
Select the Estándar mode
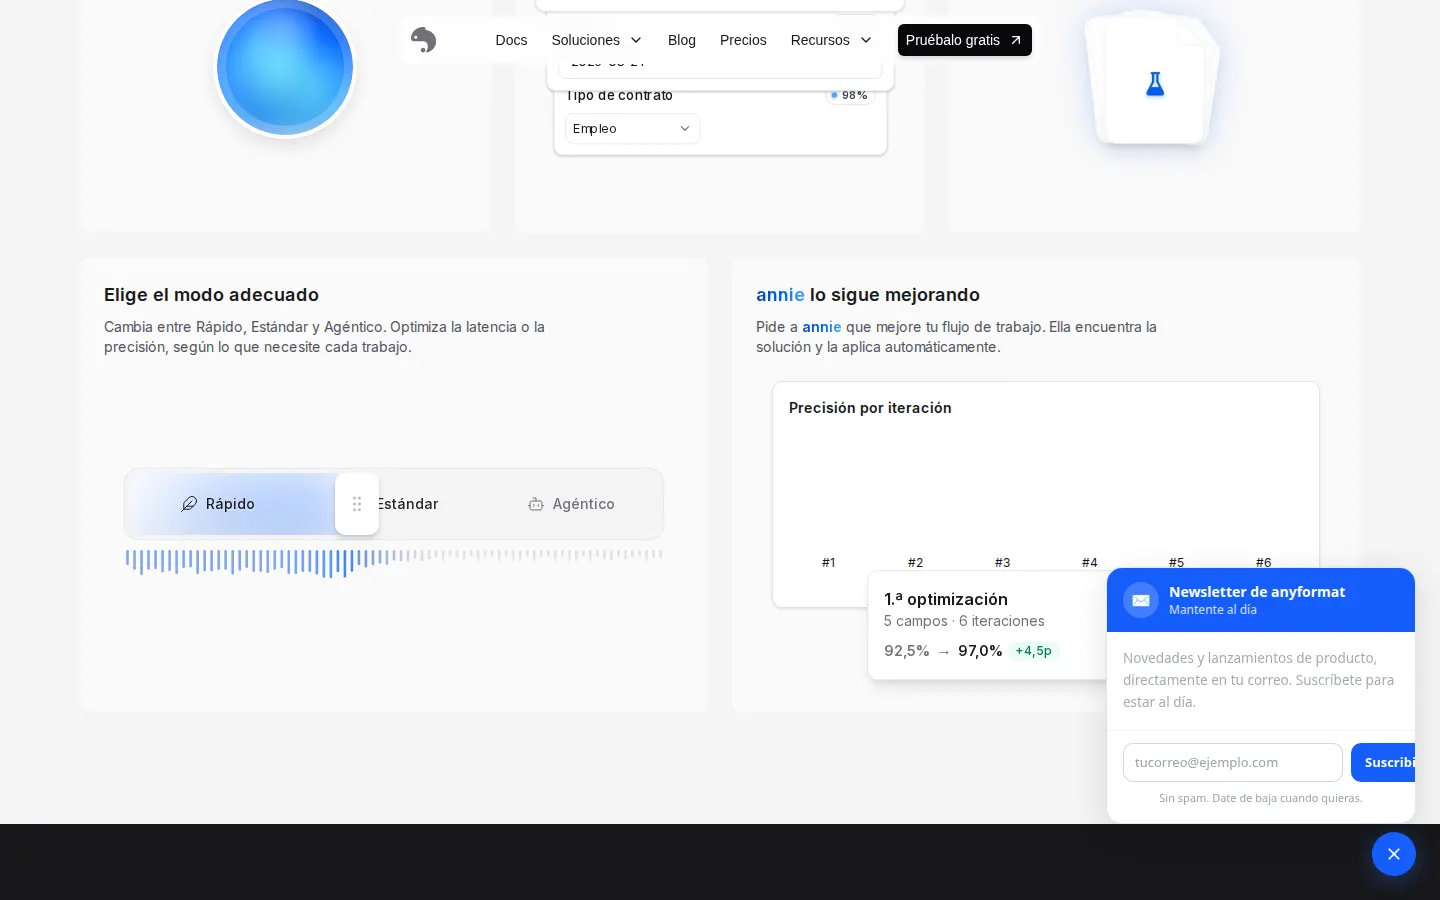(x=408, y=504)
